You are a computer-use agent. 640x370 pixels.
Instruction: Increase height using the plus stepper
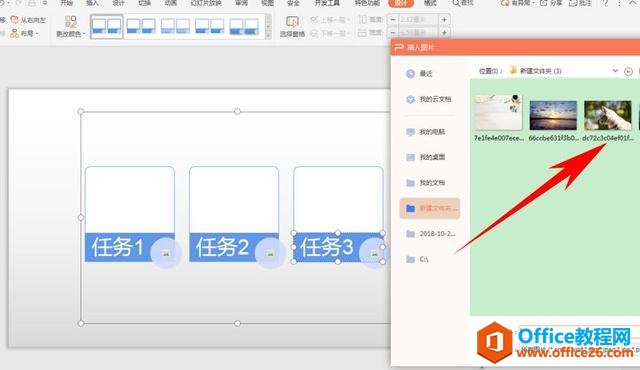point(444,19)
